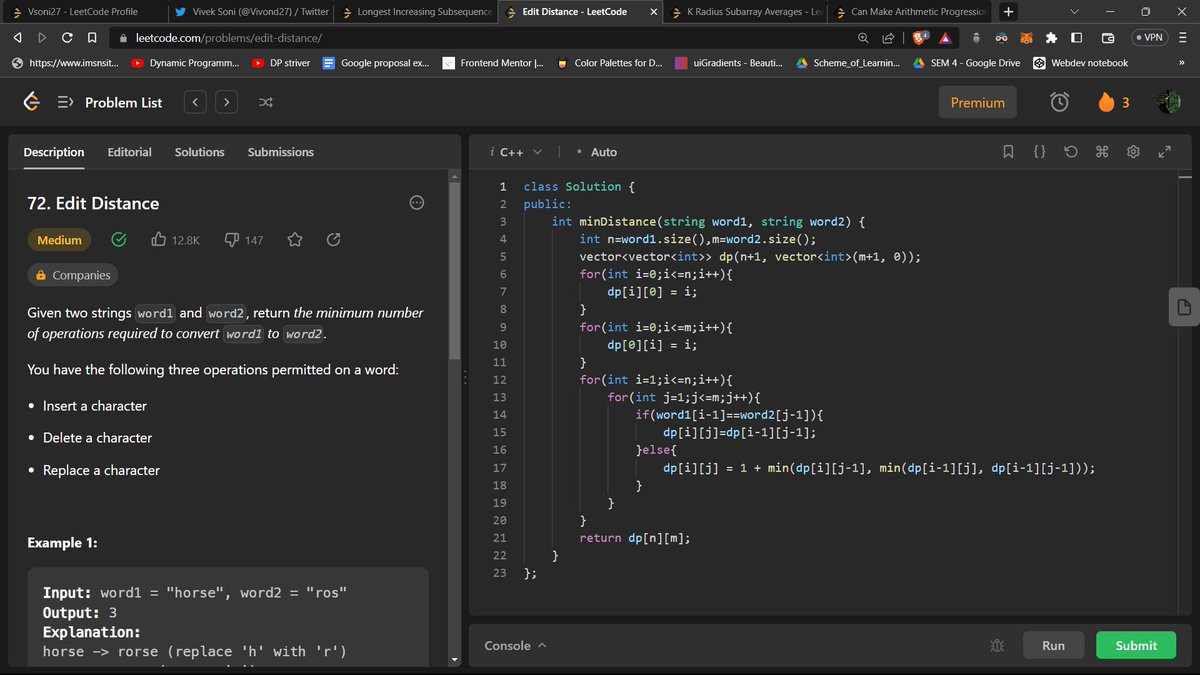
Task: Click the description pane scrollbar
Action: pyautogui.click(x=455, y=270)
